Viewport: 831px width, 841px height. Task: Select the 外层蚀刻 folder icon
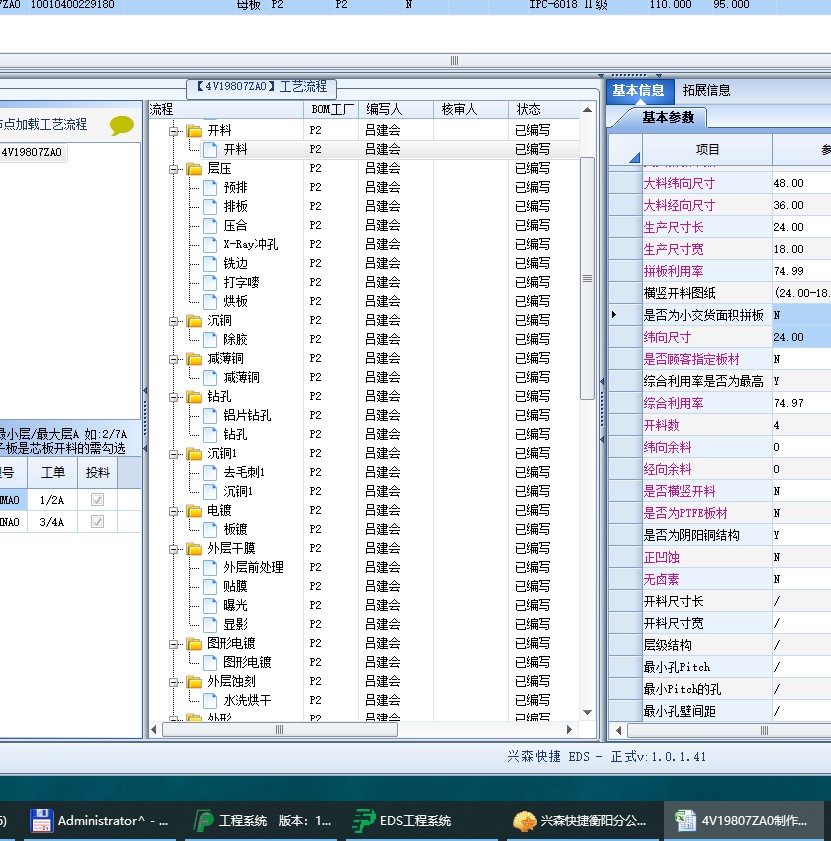coord(194,681)
